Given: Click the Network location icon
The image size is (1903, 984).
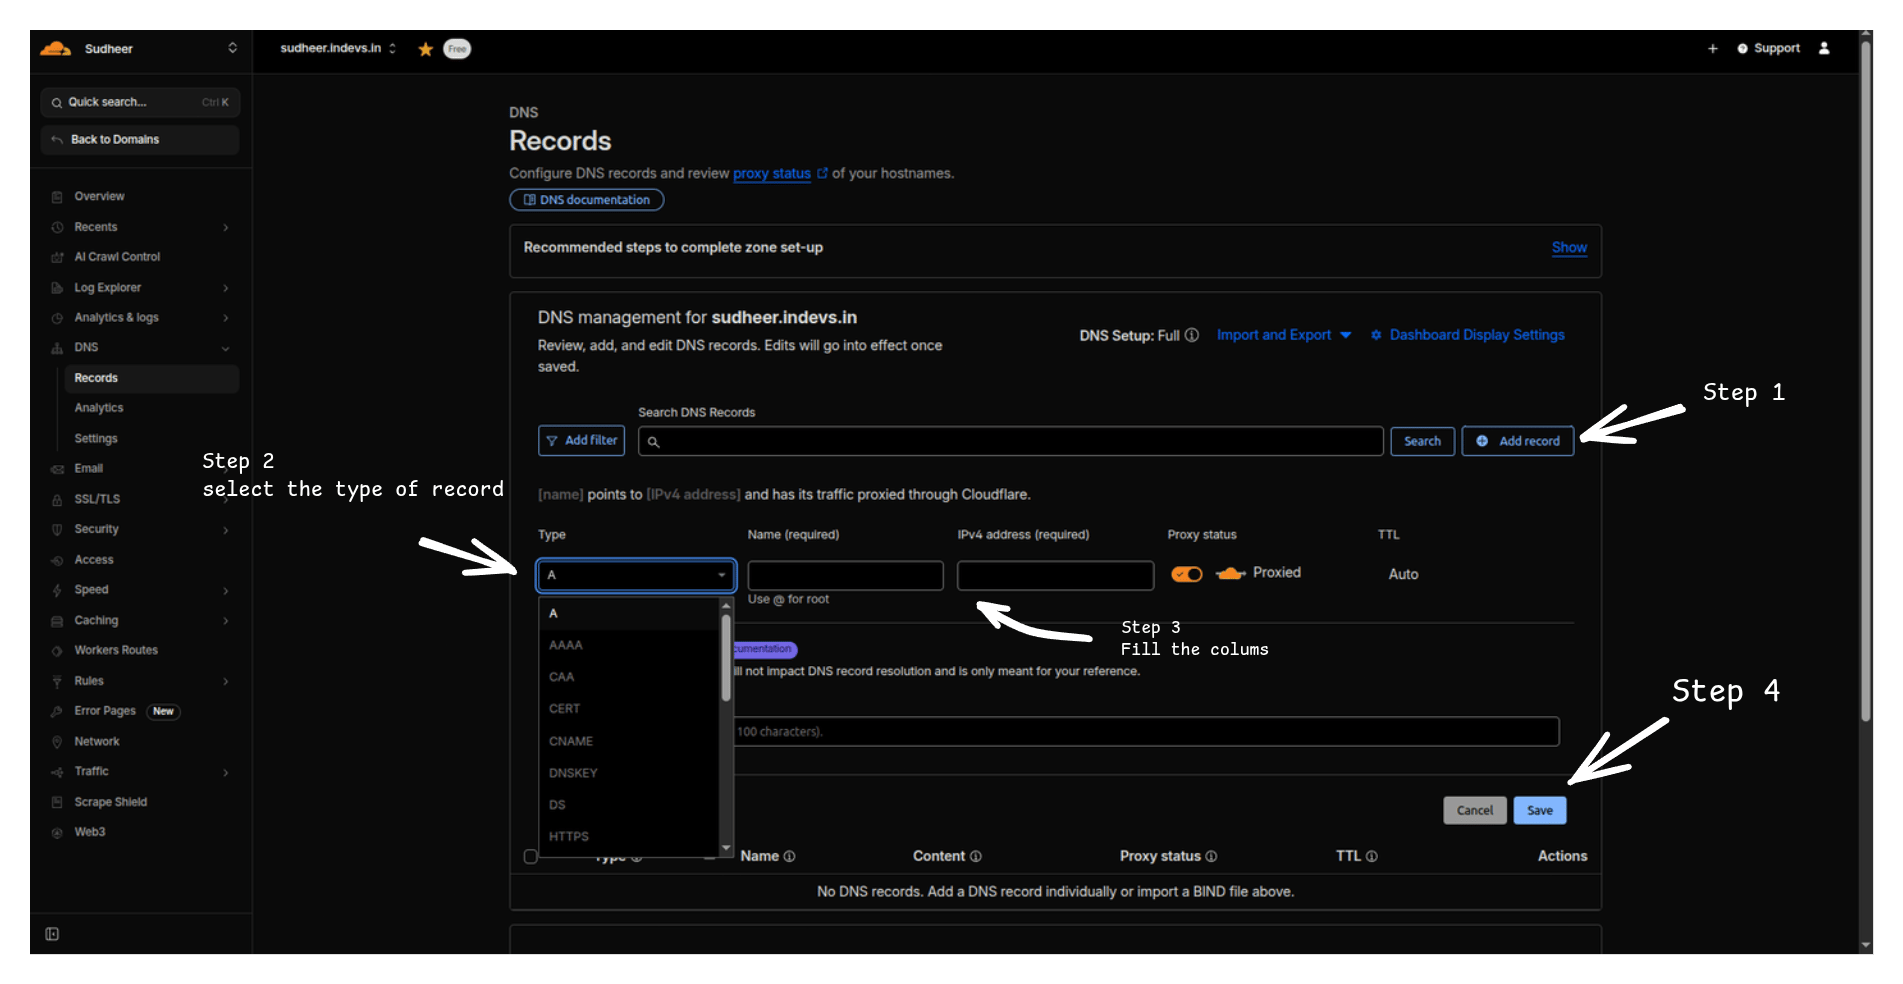Looking at the screenshot, I should pos(57,742).
